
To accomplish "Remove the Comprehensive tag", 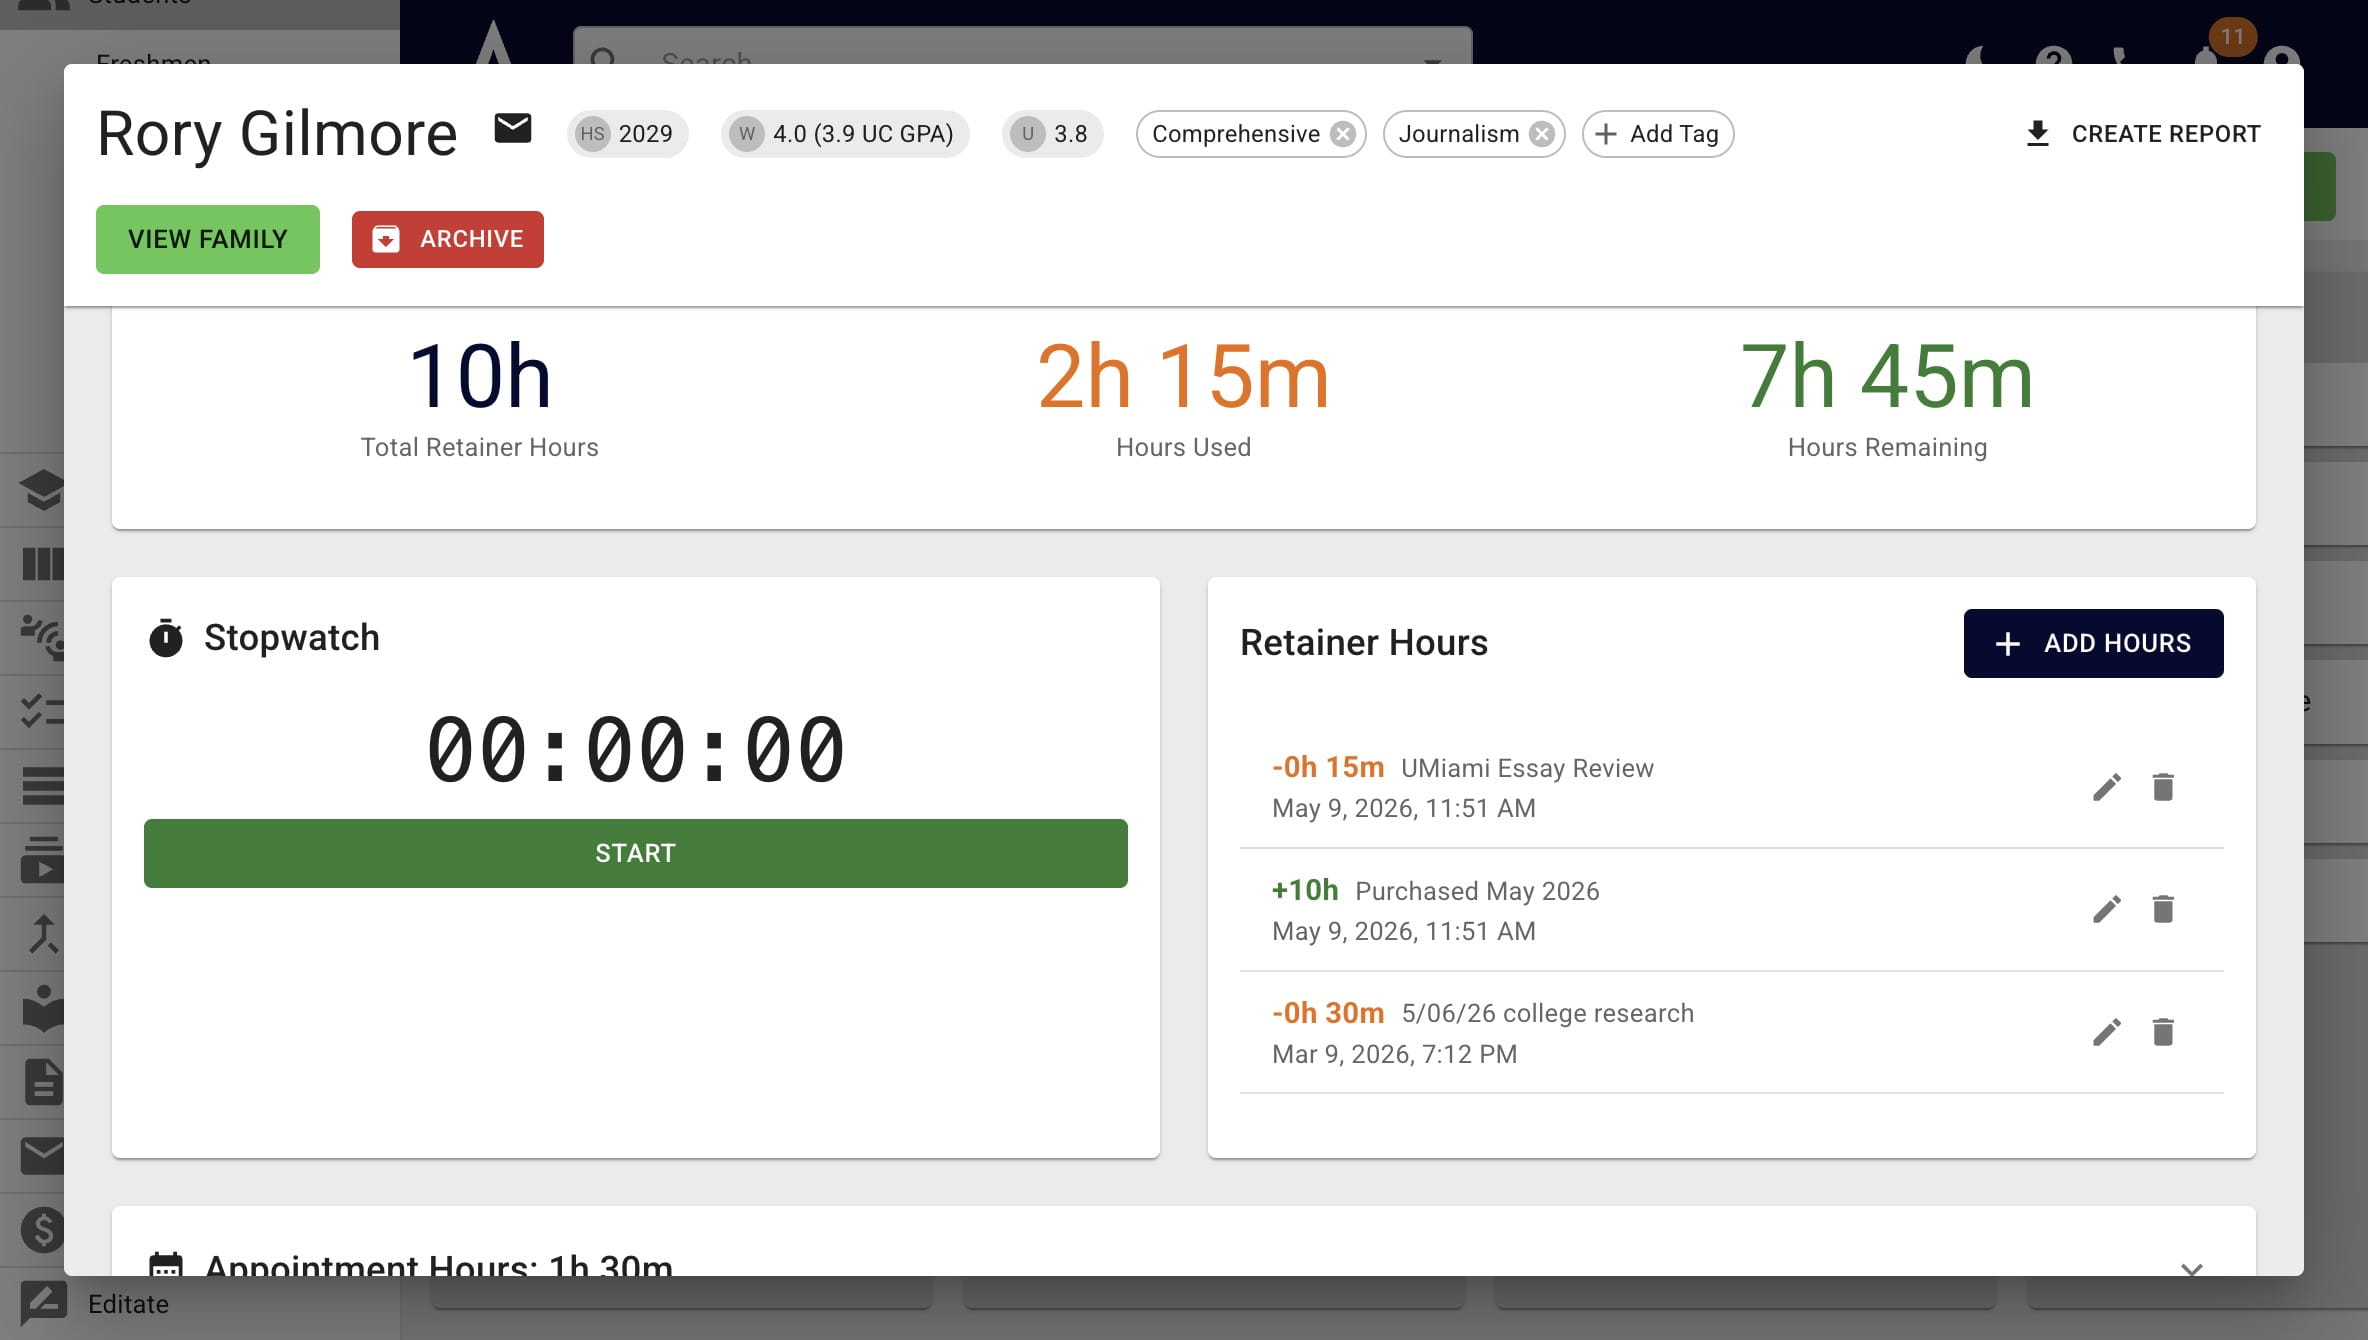I will (1343, 134).
